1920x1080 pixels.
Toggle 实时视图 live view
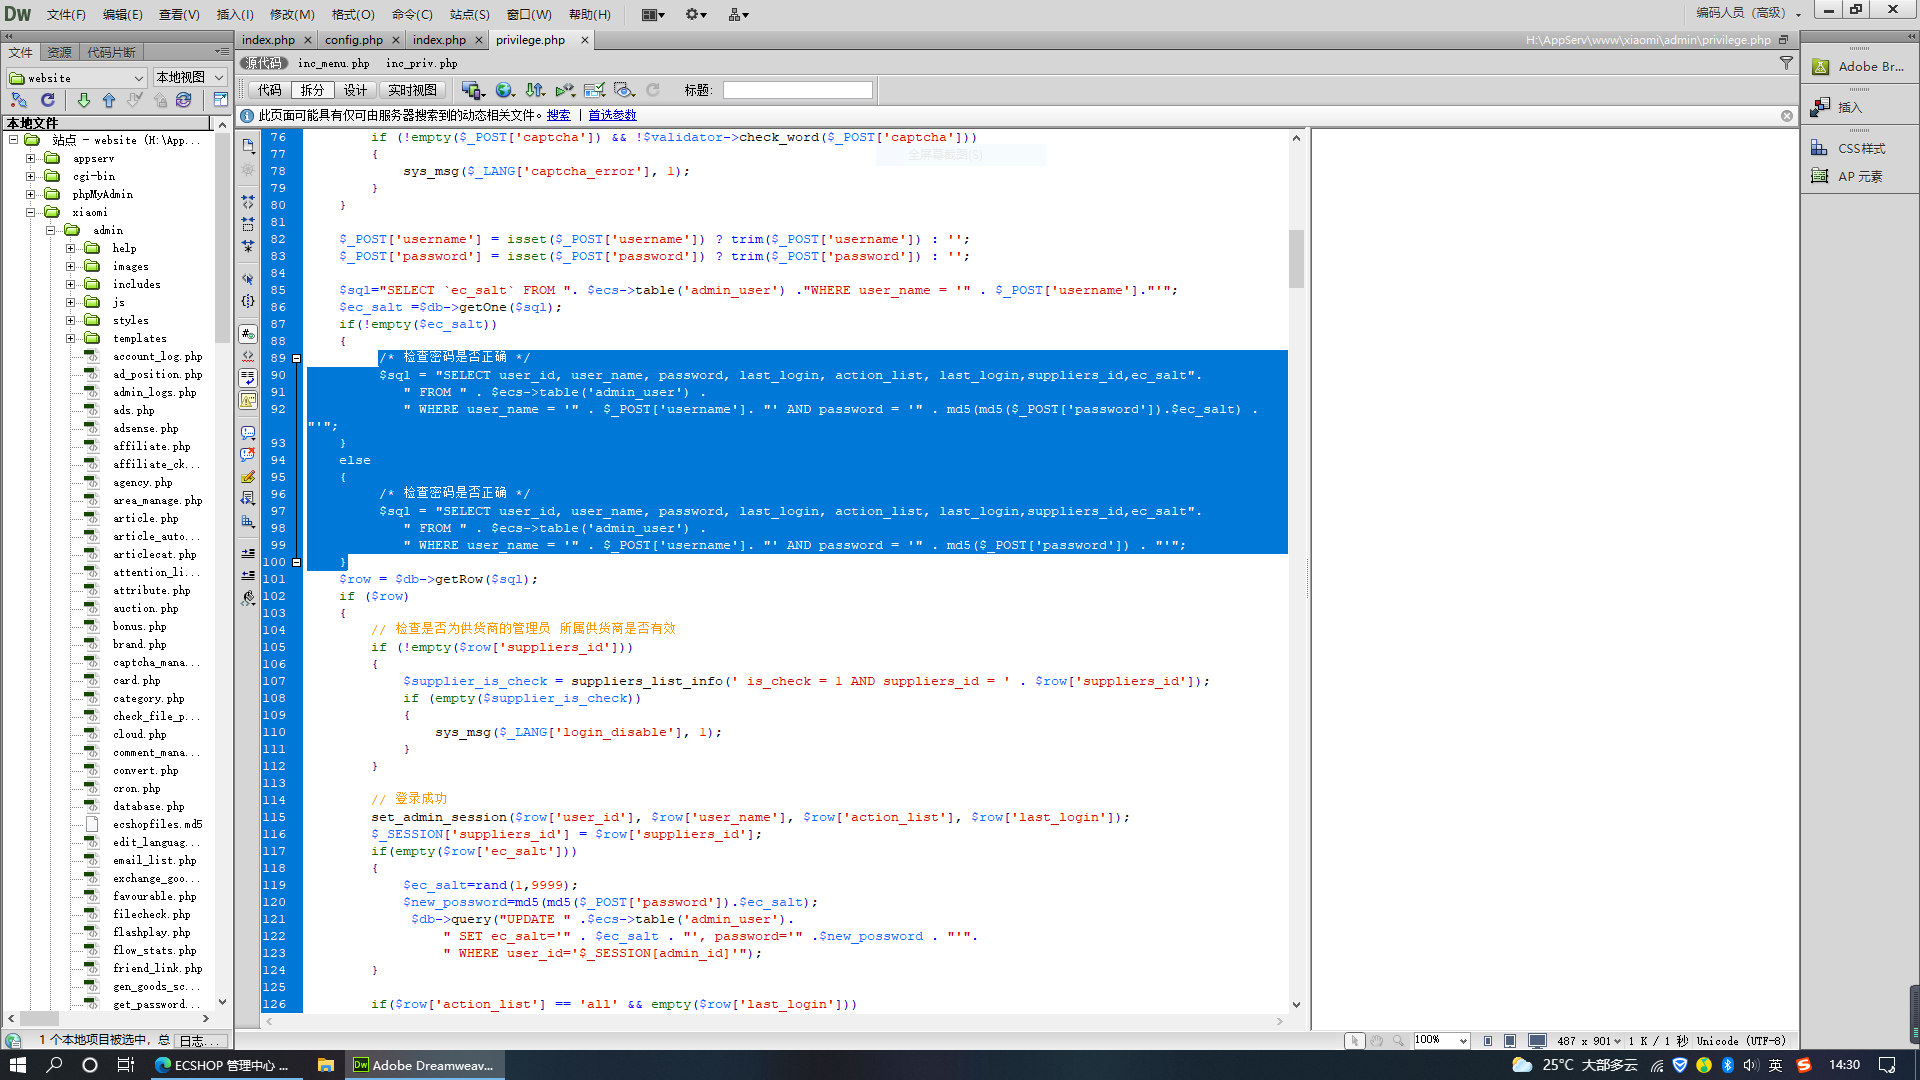tap(412, 90)
